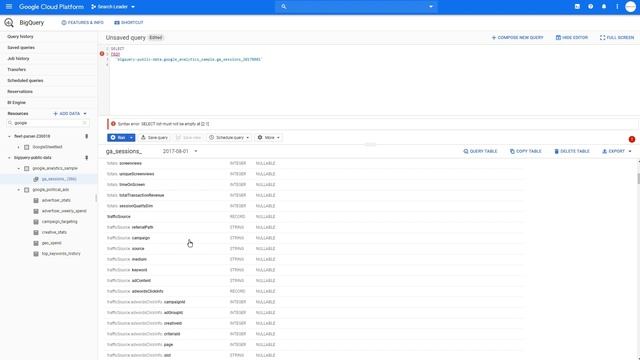Screen dimensions: 640x360
Task: Click the dataset icon for google_political_ads
Action: [27, 190]
